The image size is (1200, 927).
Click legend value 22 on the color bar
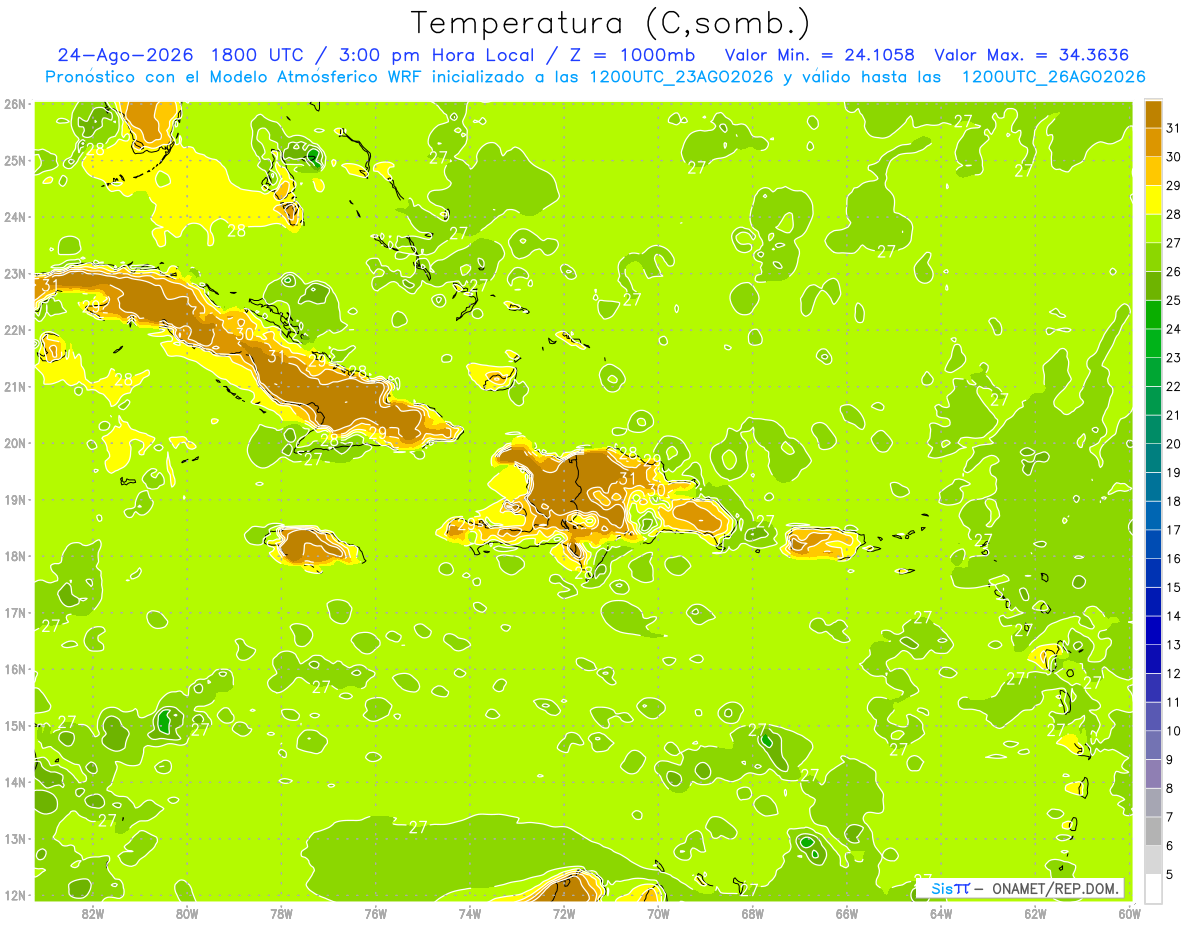(x=1174, y=387)
